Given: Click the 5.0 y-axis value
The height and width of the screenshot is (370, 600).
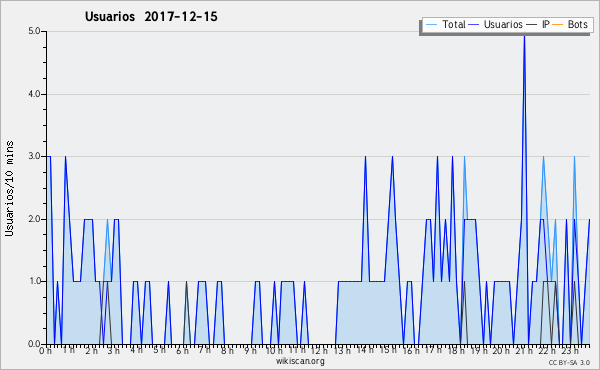Looking at the screenshot, I should 34,31.
